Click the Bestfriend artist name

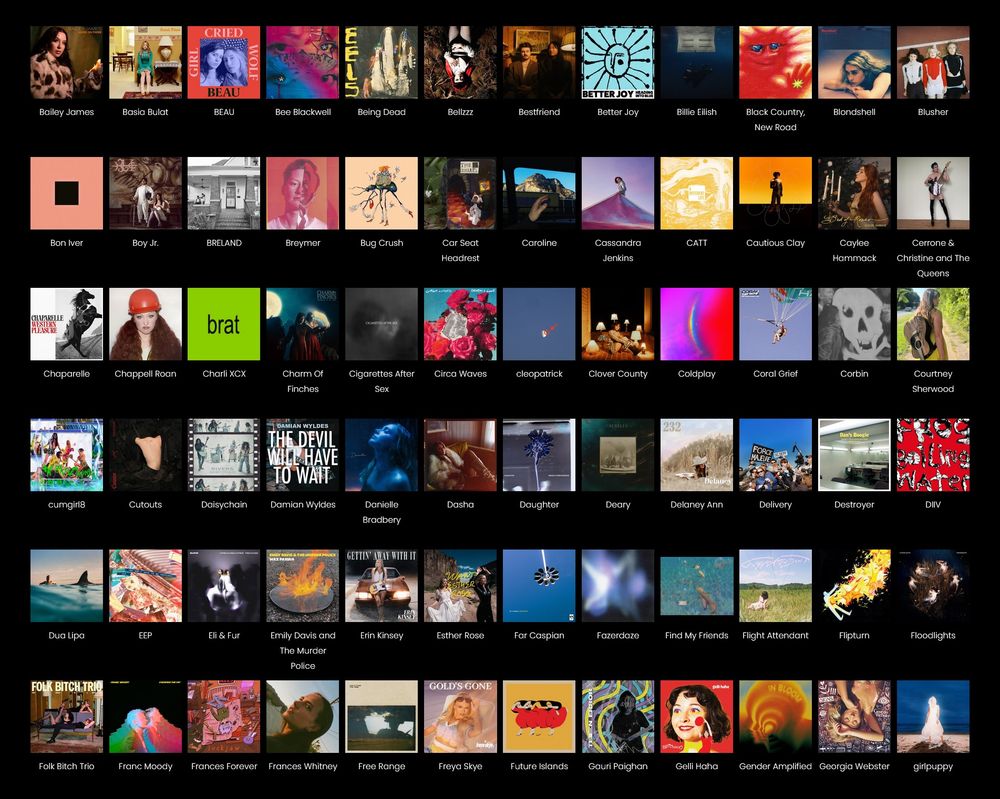539,112
